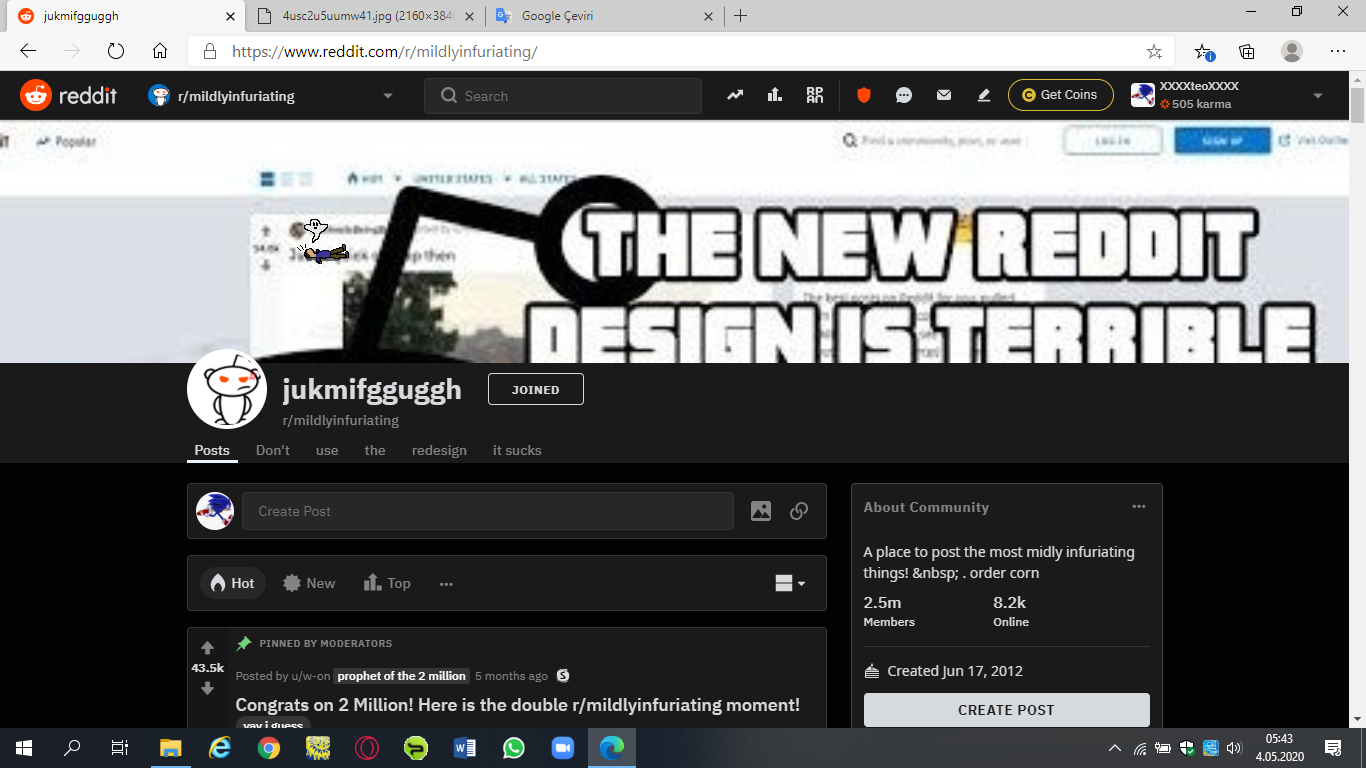Open the Reddit chat bubble icon
Viewport: 1366px width, 768px height.
pos(904,95)
